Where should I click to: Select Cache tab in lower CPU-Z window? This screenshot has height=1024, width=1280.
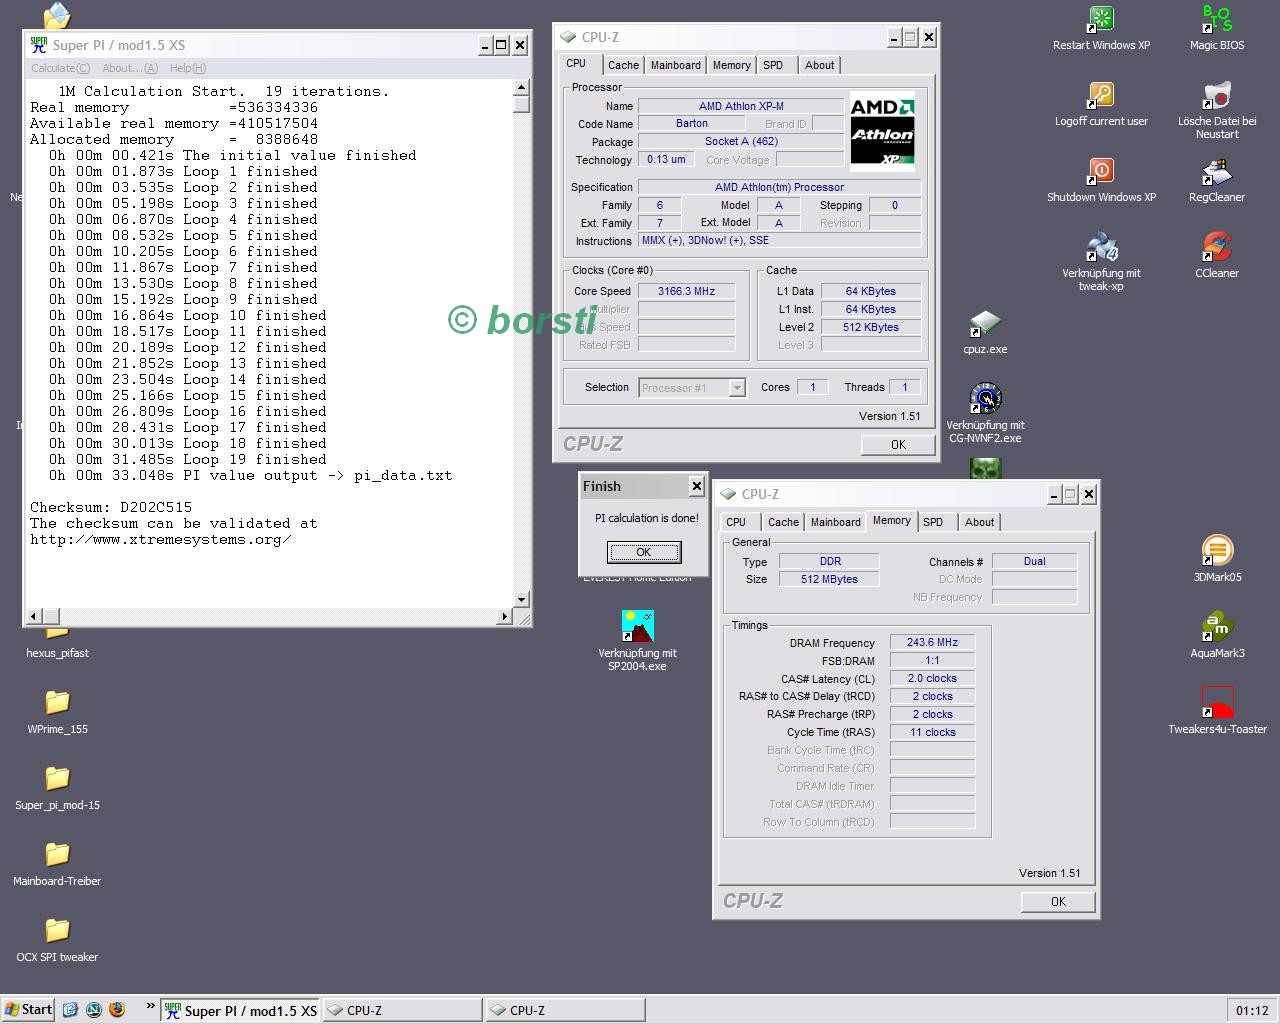coord(783,522)
